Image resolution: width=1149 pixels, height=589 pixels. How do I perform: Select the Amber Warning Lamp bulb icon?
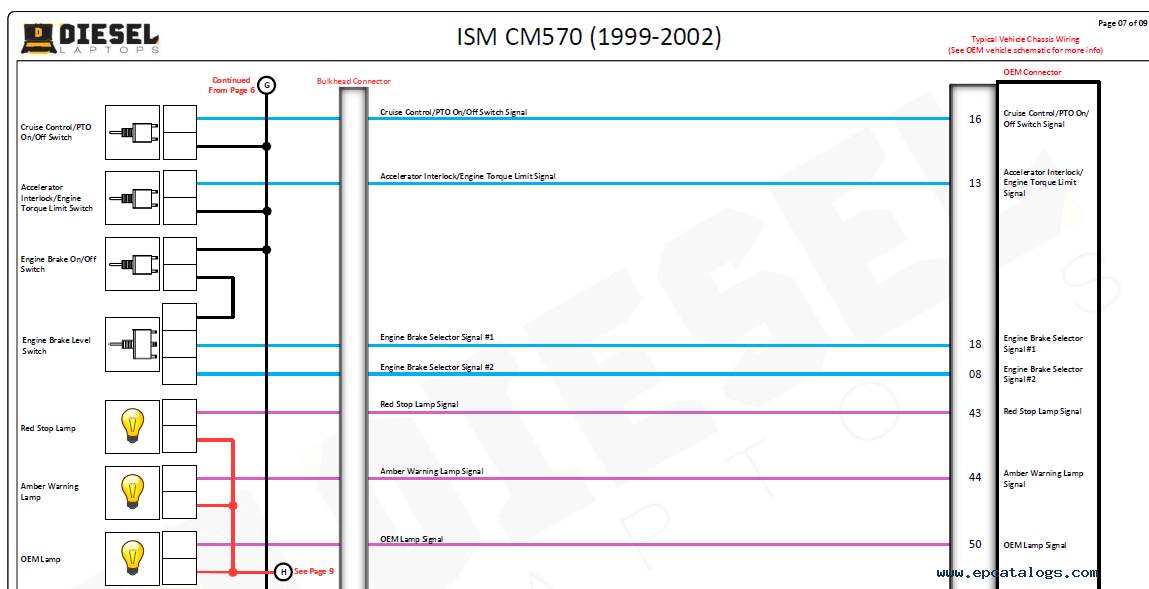coord(133,492)
